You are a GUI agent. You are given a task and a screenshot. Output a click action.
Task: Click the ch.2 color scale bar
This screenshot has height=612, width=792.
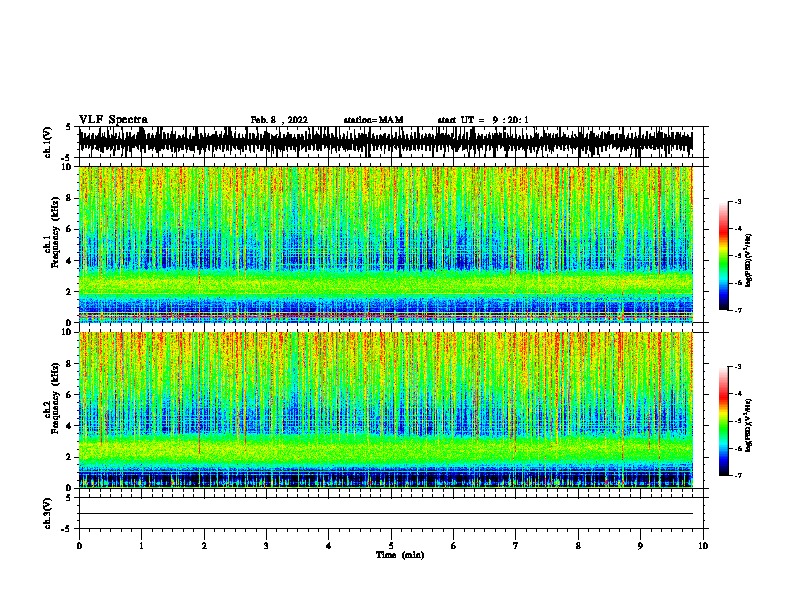724,421
